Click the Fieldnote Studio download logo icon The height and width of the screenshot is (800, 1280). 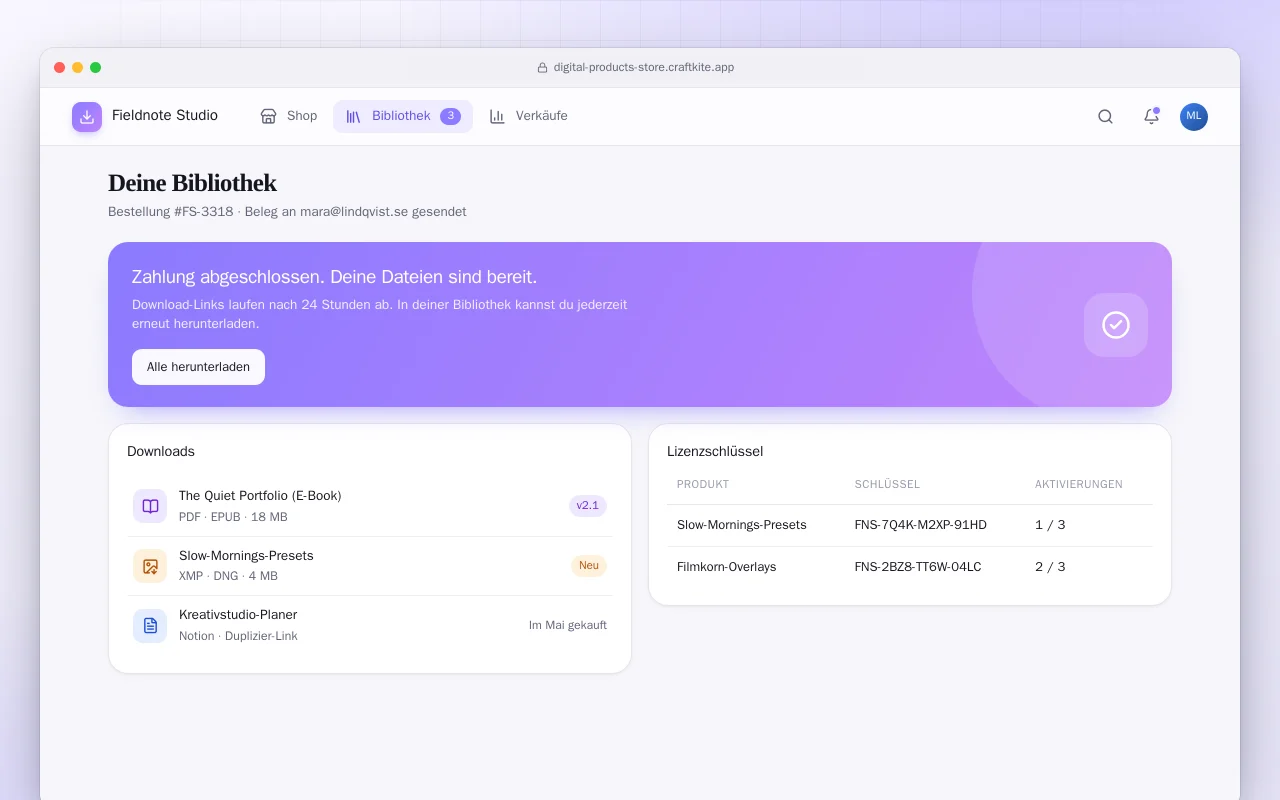87,117
